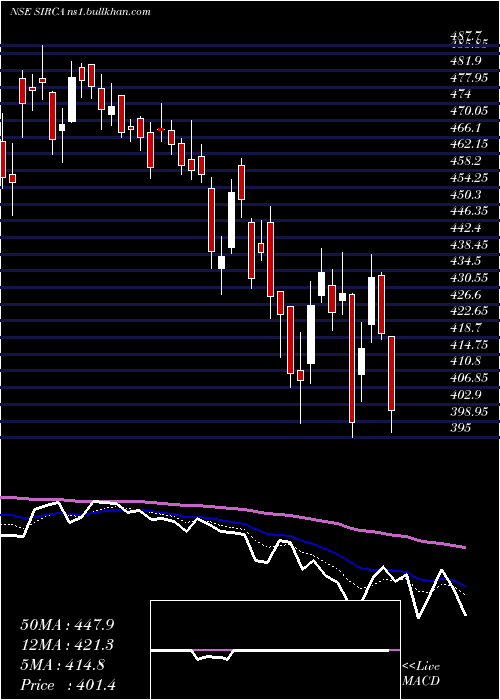Click the 481.9 price axis label

(x=468, y=61)
